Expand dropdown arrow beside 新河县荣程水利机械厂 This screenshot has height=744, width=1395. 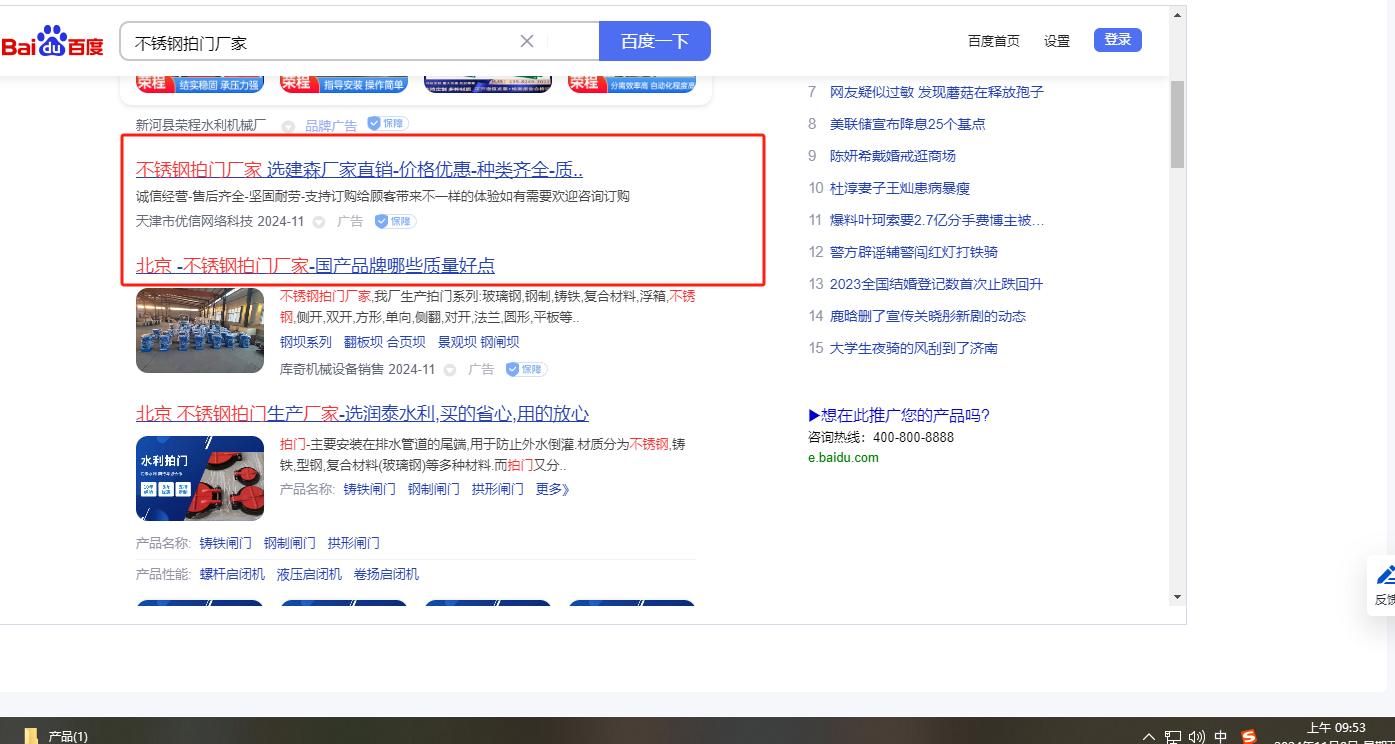[288, 126]
